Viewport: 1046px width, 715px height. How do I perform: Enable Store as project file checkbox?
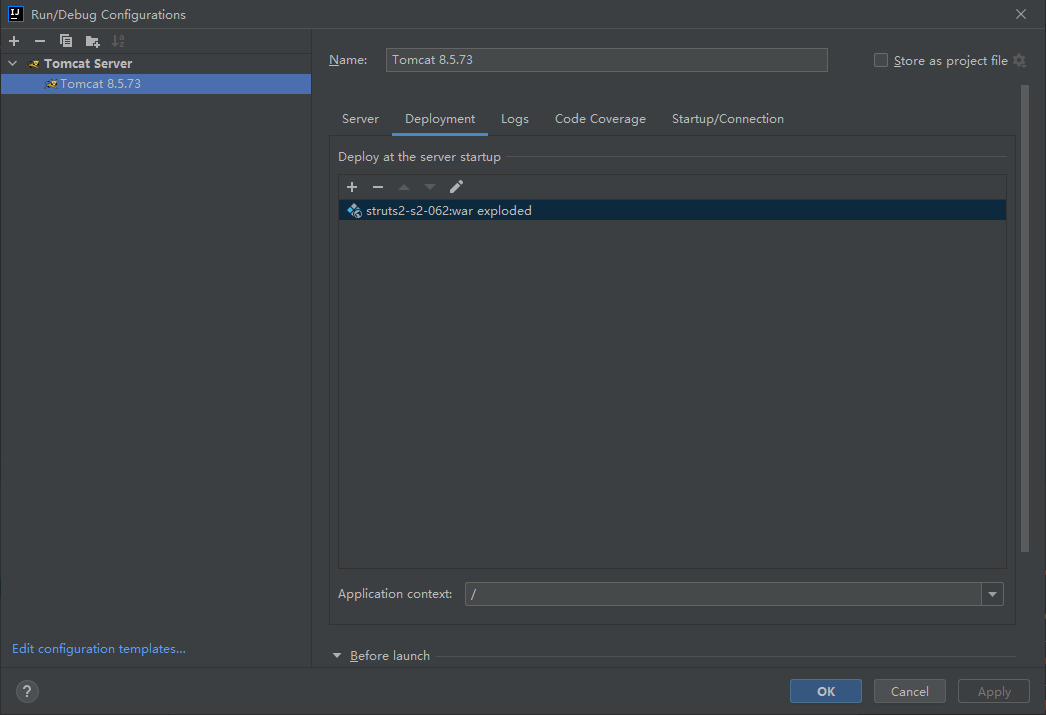(881, 60)
